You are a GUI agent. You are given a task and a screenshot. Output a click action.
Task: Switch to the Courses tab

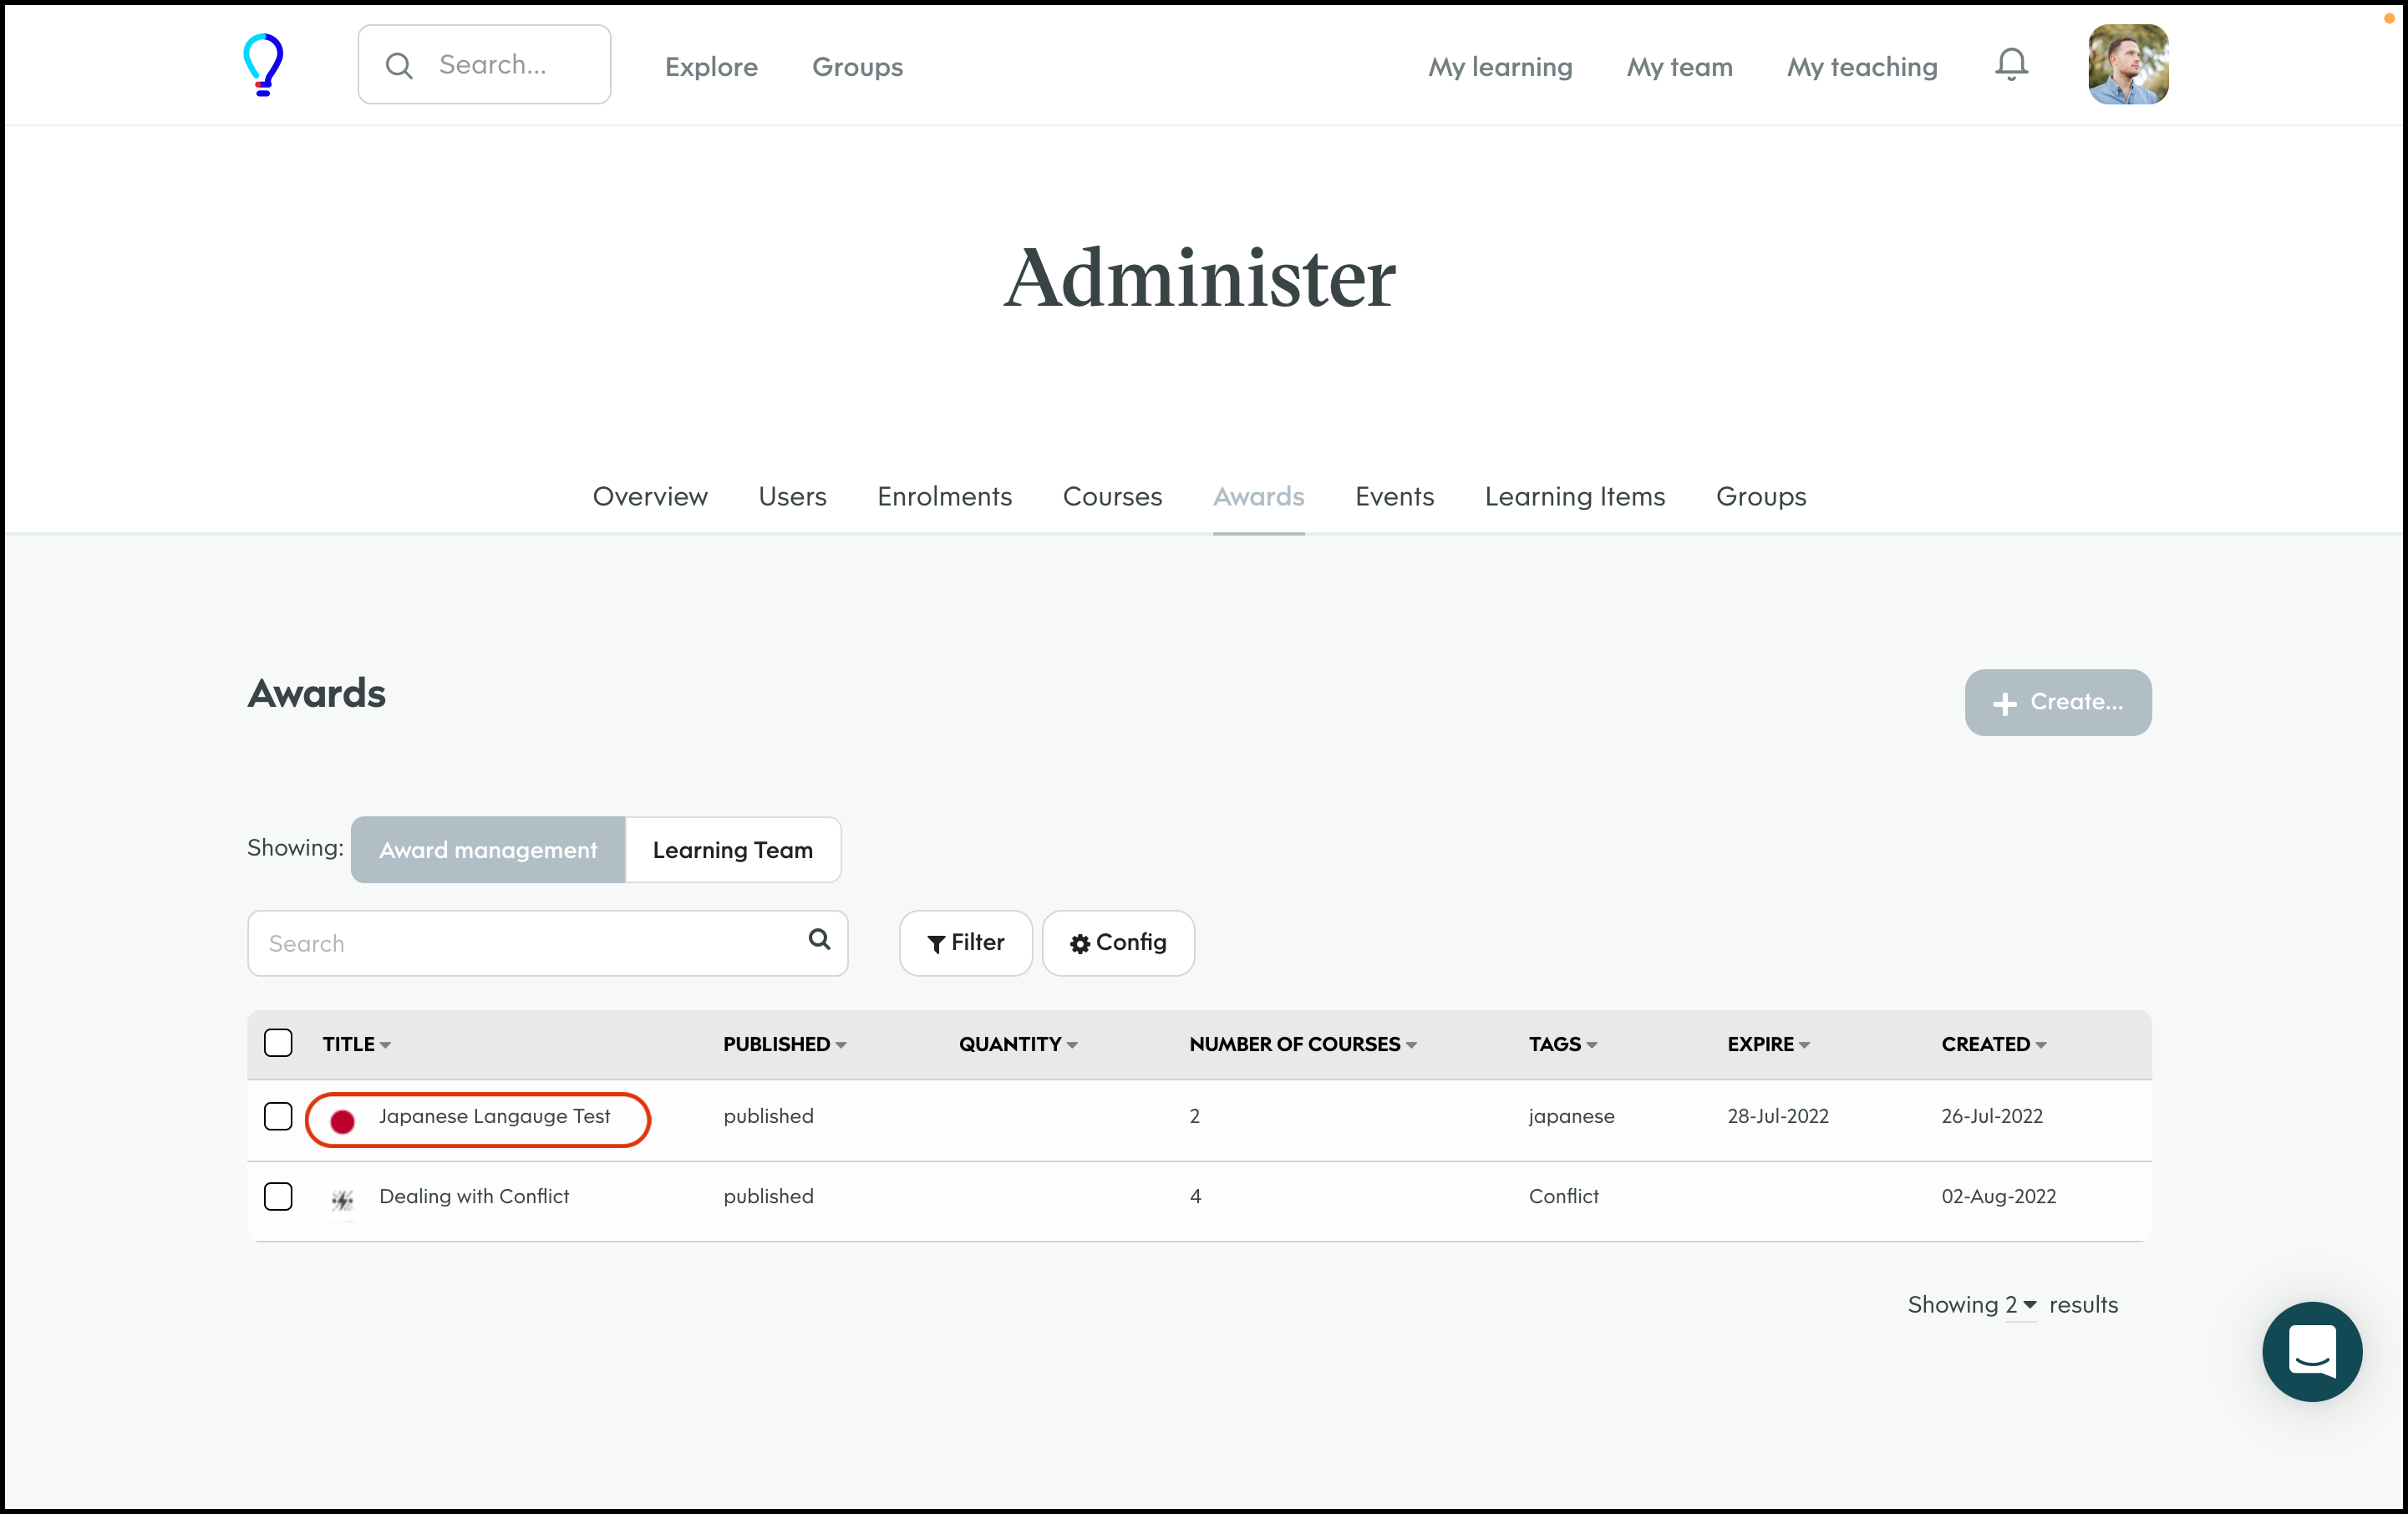(x=1112, y=496)
